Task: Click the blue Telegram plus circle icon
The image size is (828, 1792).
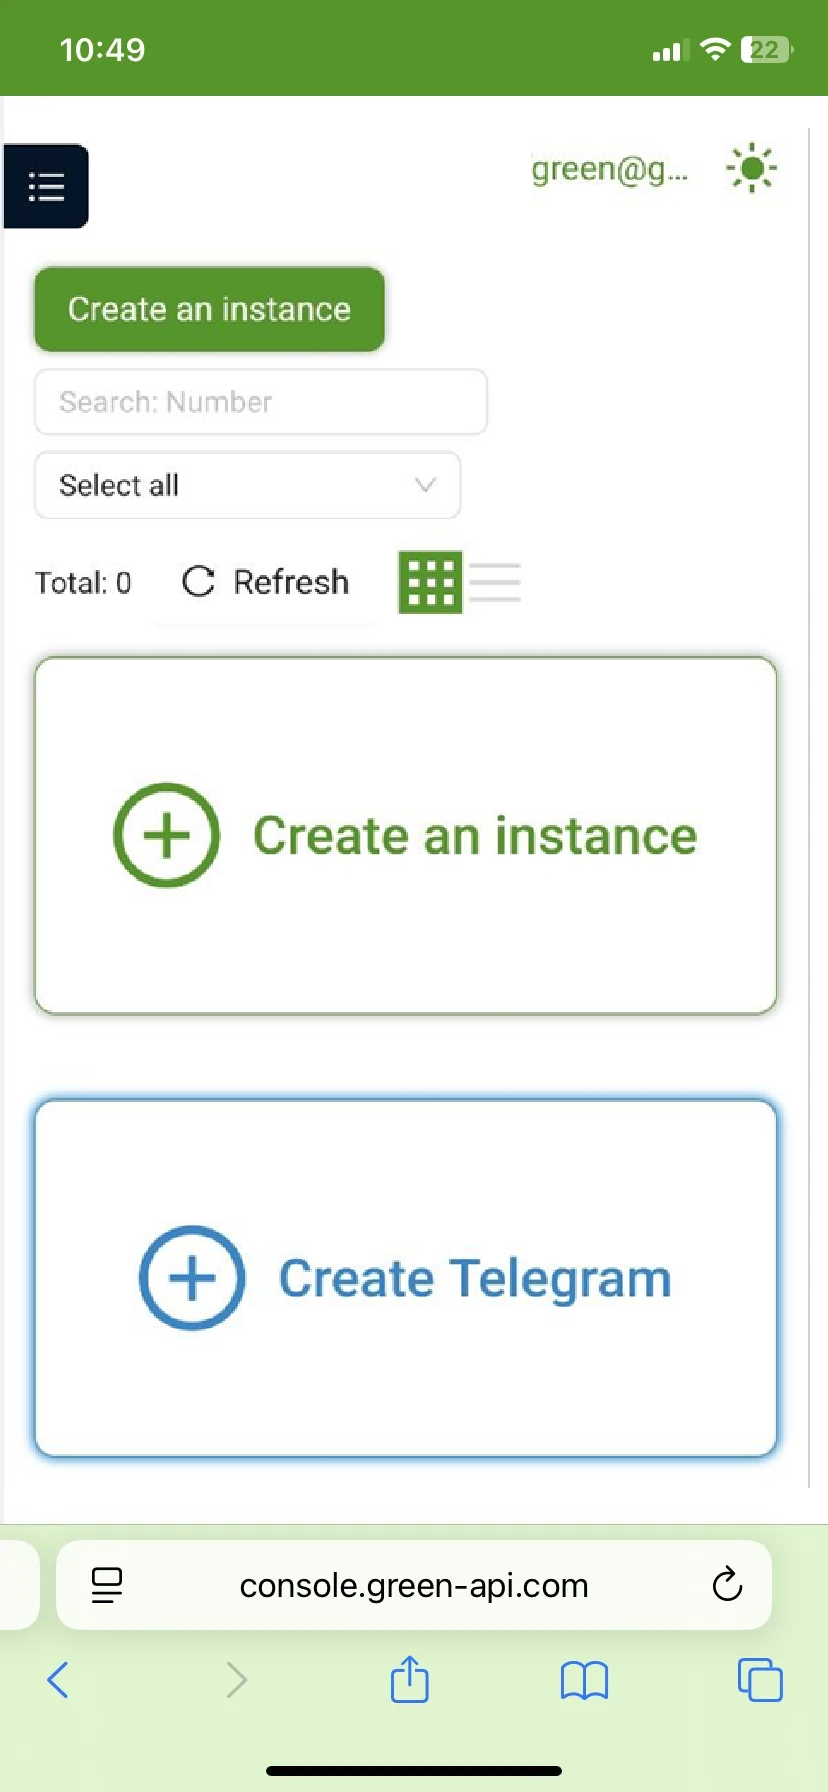Action: click(x=192, y=1278)
